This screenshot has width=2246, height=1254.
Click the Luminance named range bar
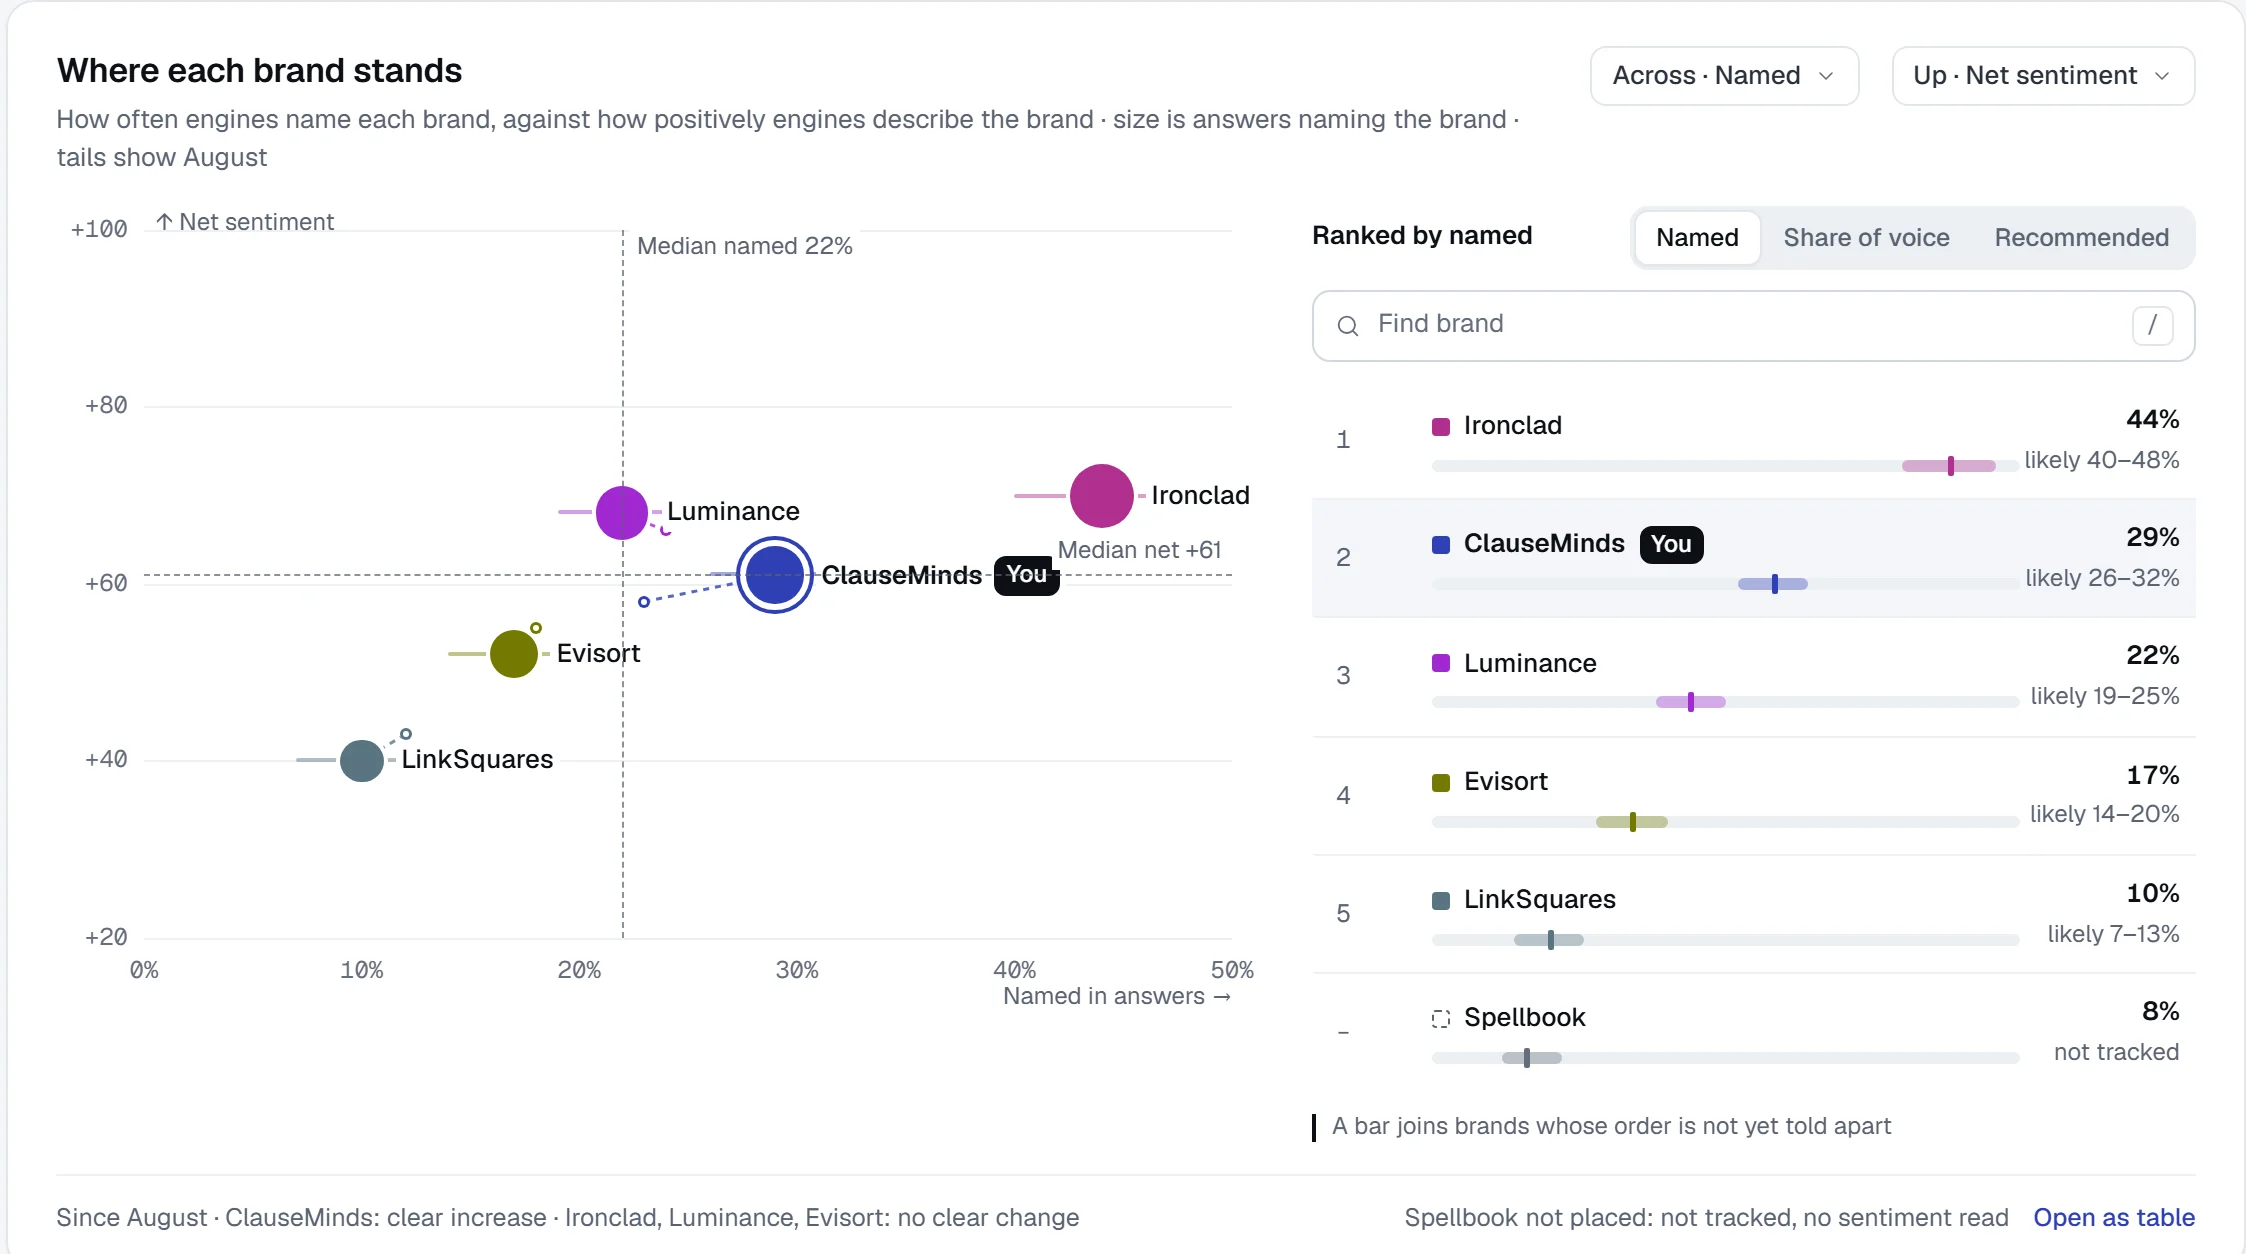tap(1691, 702)
